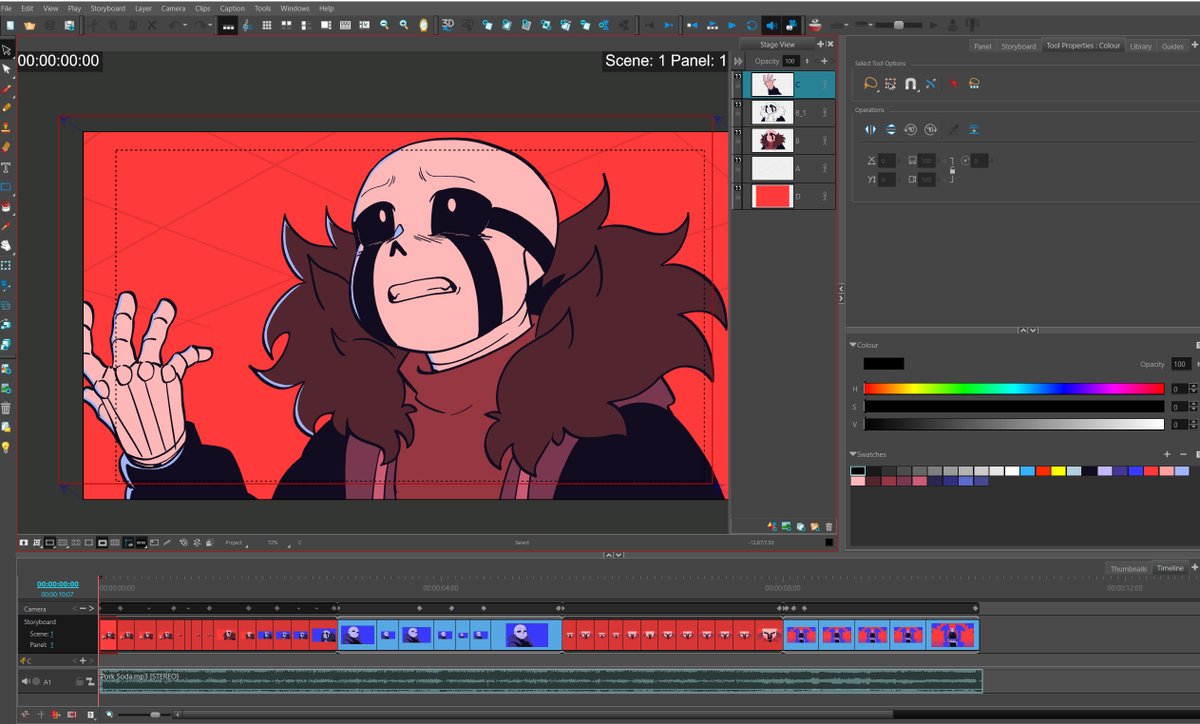
Task: Expand the layer panel with double arrow
Action: coord(739,61)
